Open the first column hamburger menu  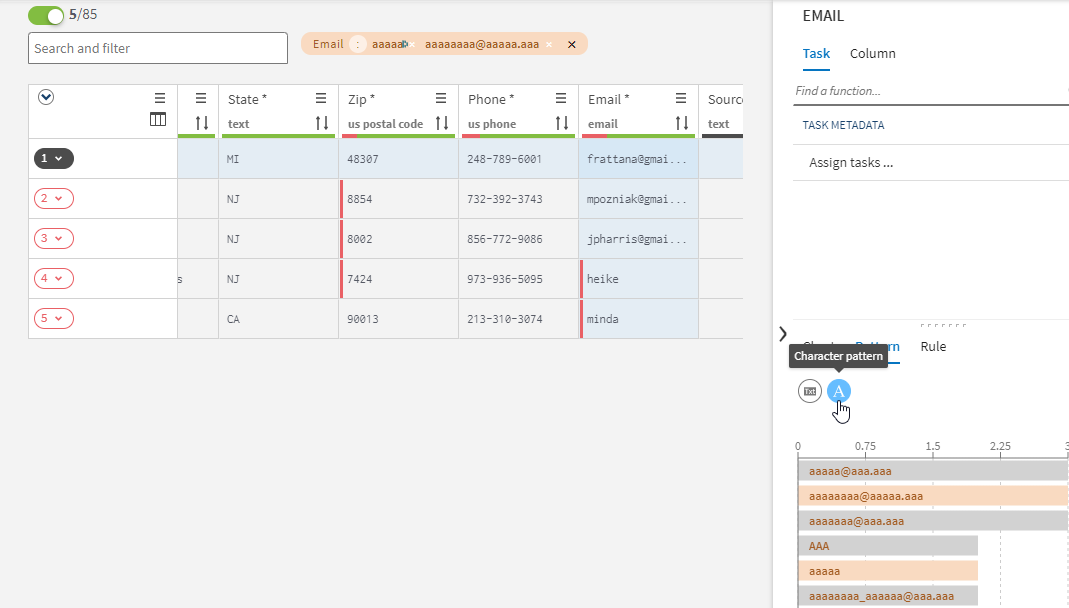click(160, 98)
